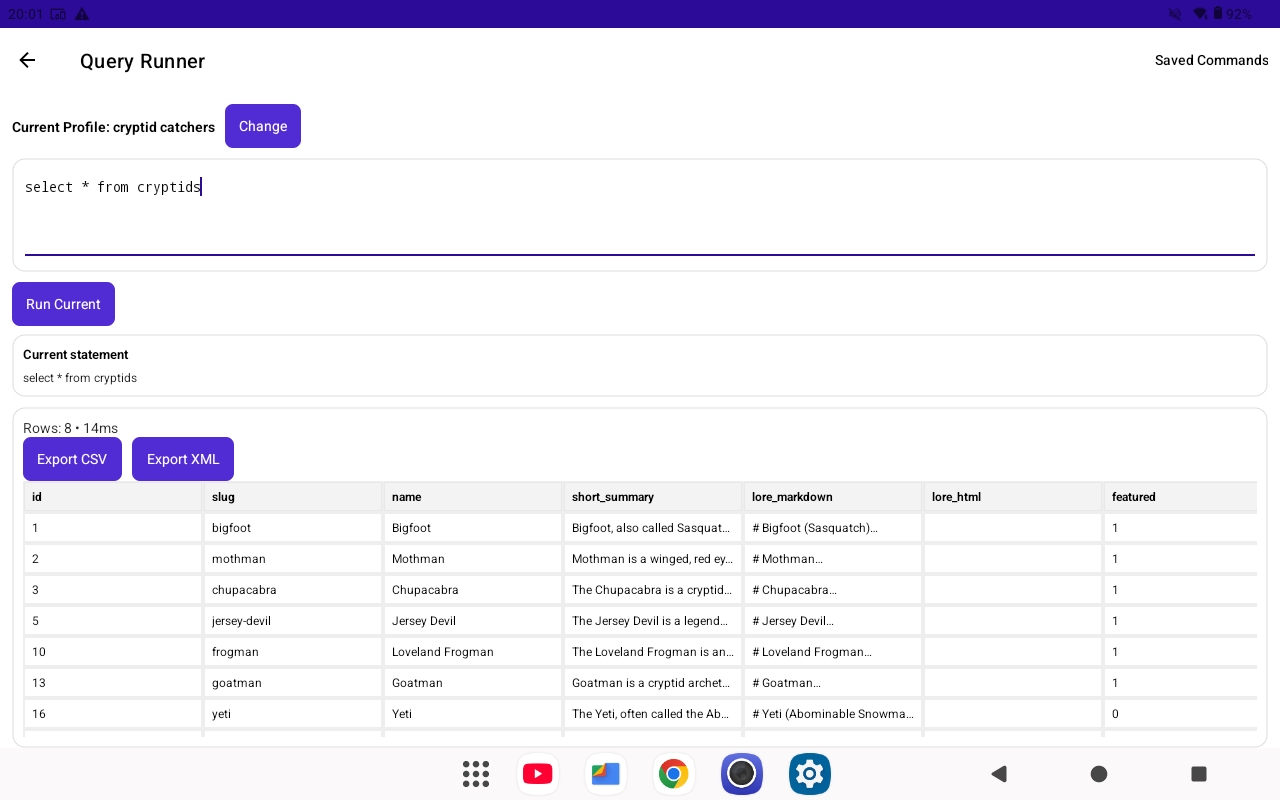The image size is (1280, 800).
Task: Click the Yeti row short_summary cell
Action: [x=653, y=714]
